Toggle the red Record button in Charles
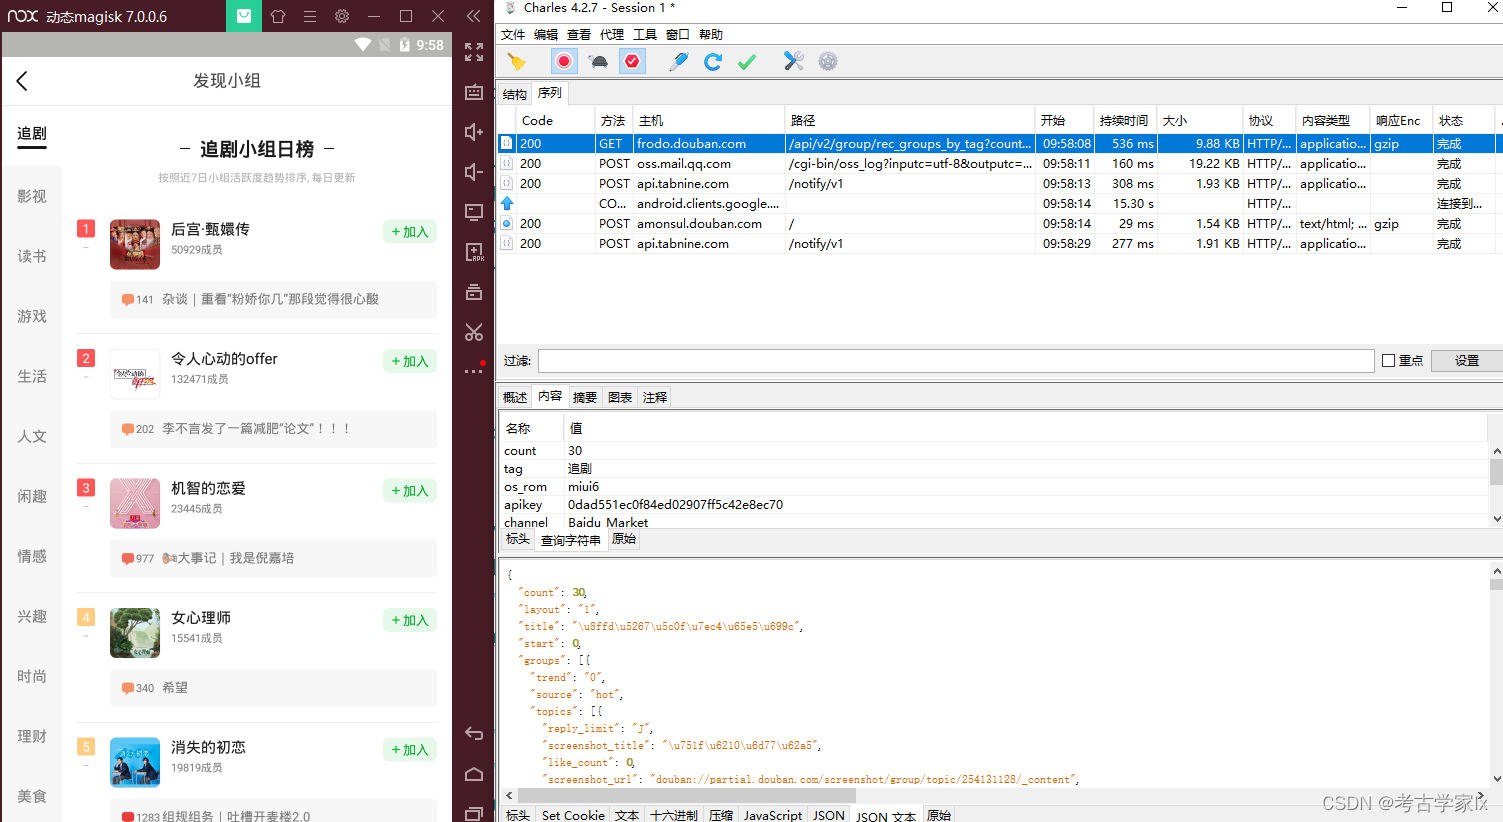This screenshot has width=1503, height=822. [x=564, y=62]
